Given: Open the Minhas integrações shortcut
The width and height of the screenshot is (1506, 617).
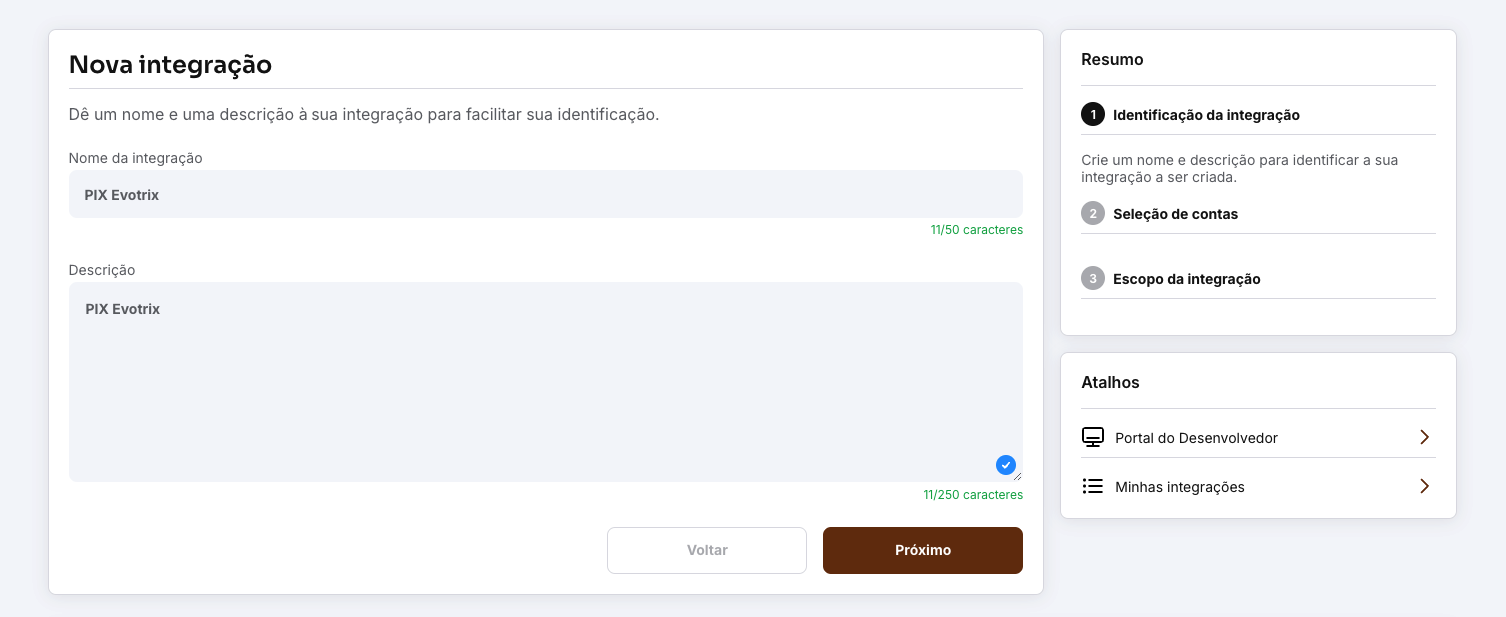Looking at the screenshot, I should [1180, 487].
